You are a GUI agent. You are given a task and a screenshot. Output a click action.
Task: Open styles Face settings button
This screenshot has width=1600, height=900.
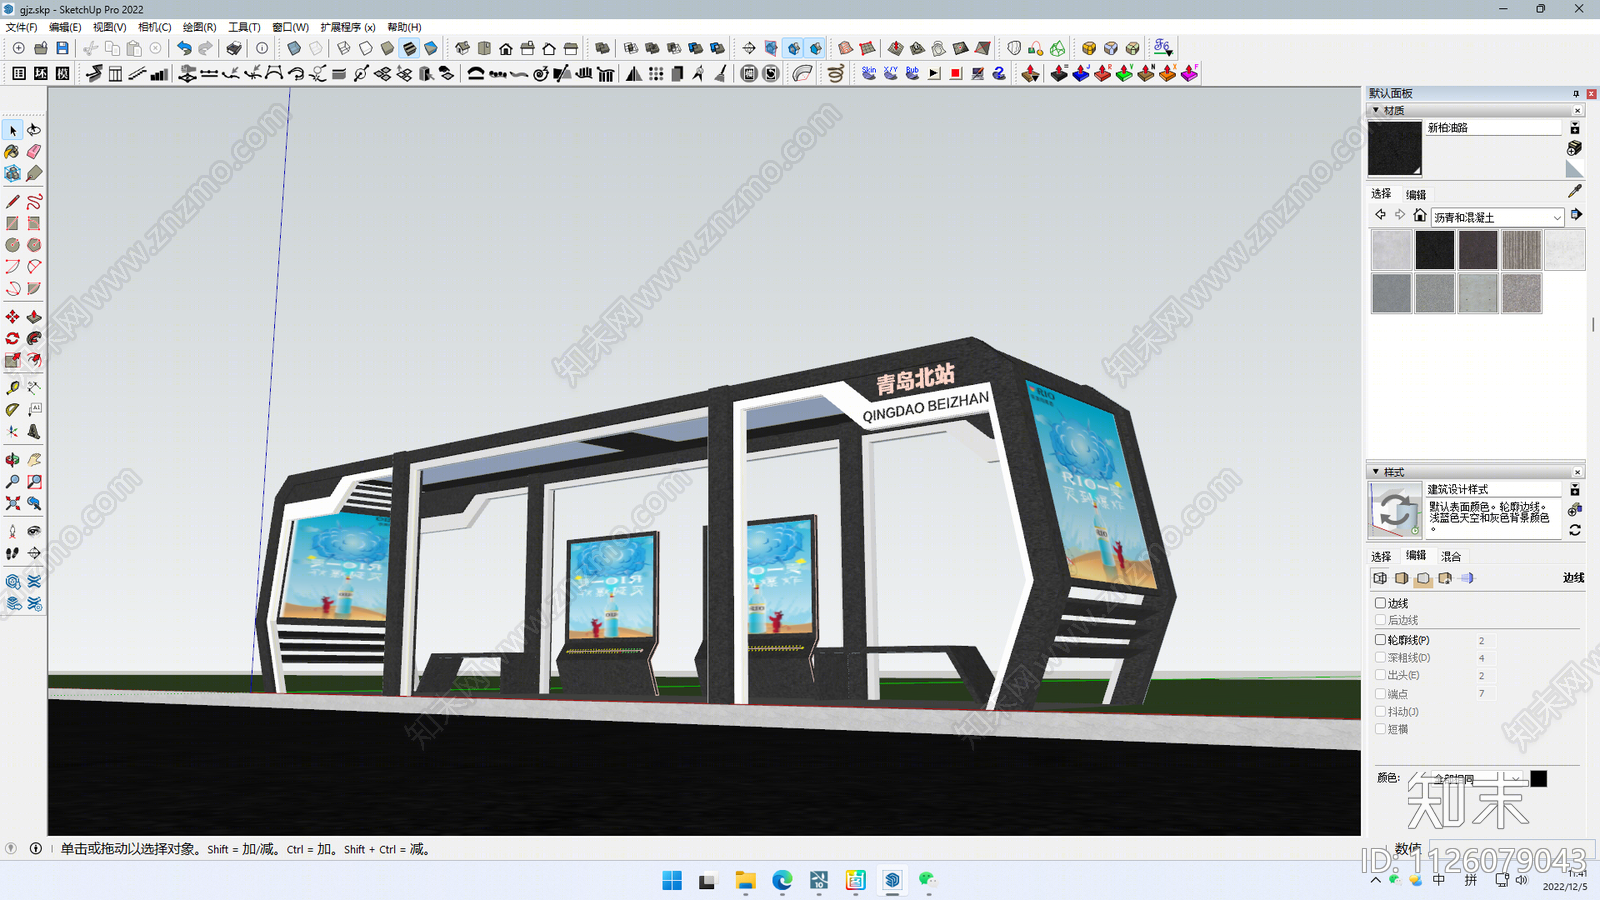click(1401, 578)
